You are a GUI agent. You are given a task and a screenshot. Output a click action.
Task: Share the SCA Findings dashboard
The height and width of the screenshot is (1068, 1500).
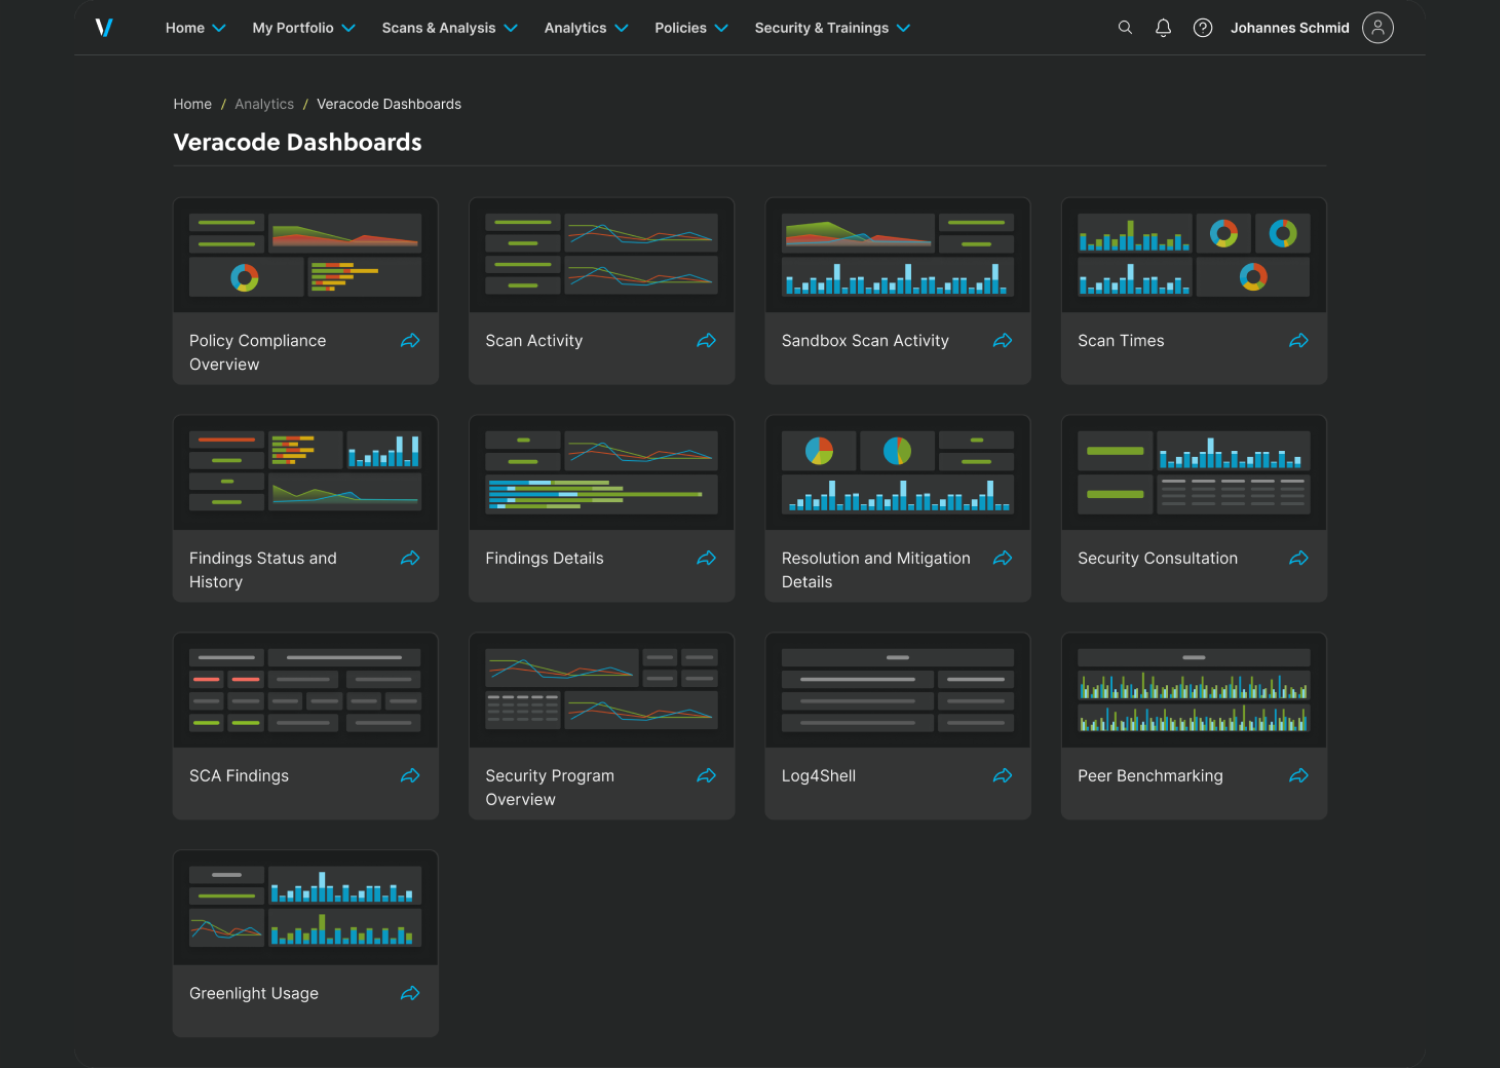(410, 776)
